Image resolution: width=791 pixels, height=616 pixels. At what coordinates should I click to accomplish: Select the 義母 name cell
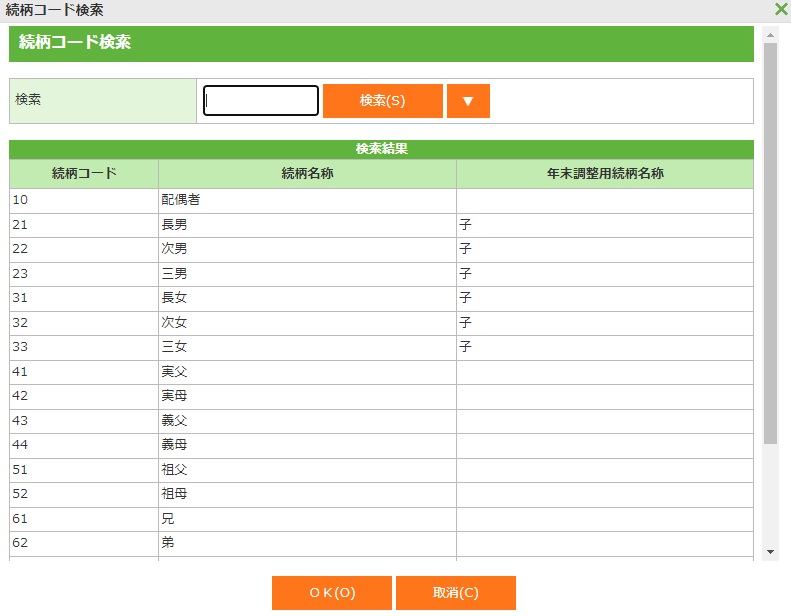[307, 445]
